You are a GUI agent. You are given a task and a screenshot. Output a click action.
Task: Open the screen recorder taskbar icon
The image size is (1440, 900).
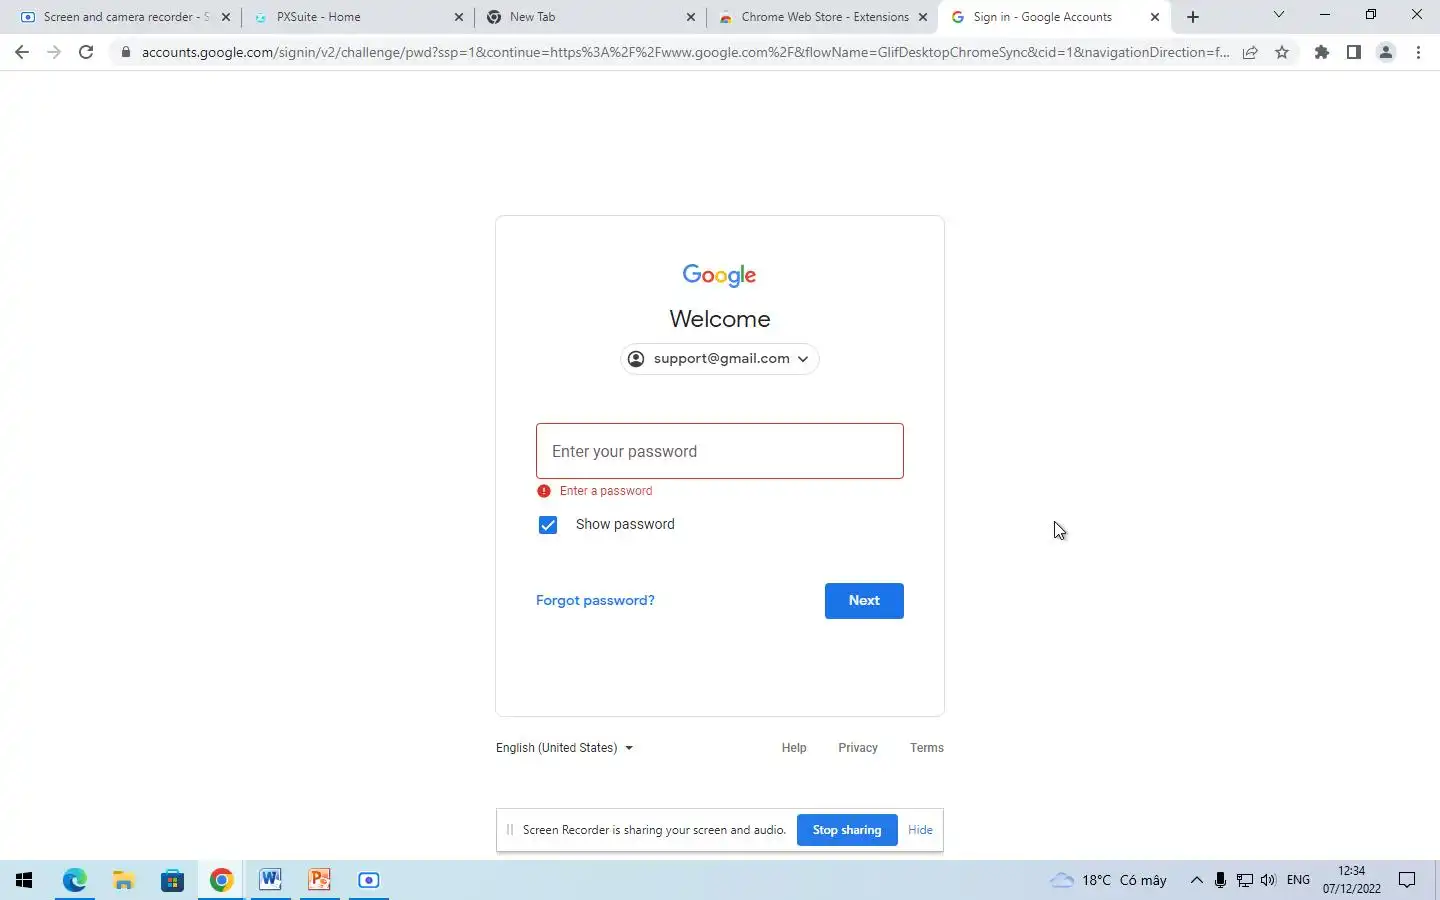[369, 880]
